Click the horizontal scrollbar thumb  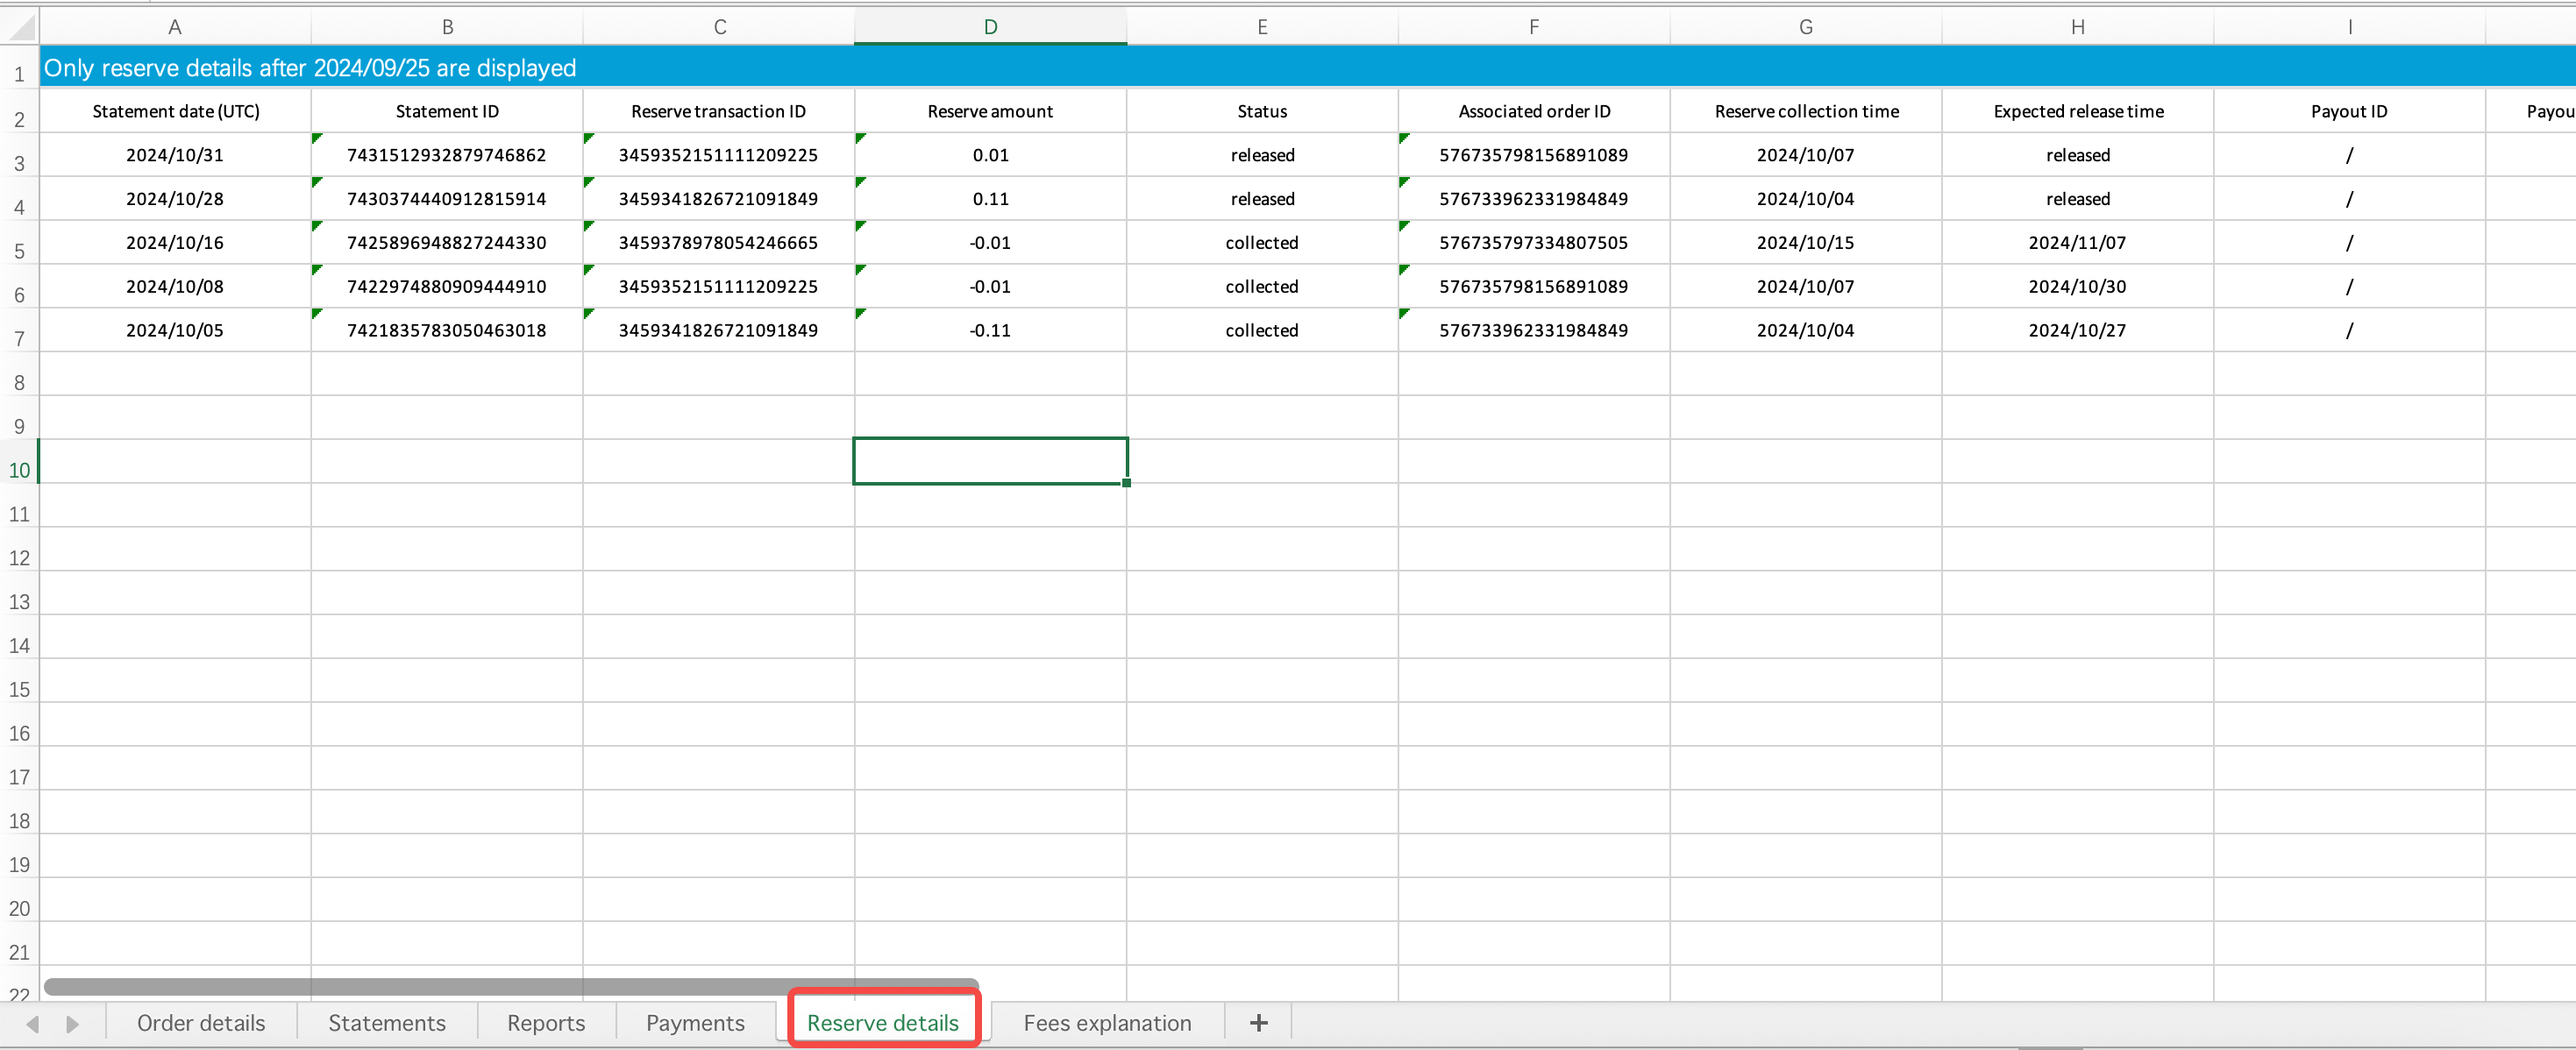click(x=510, y=986)
